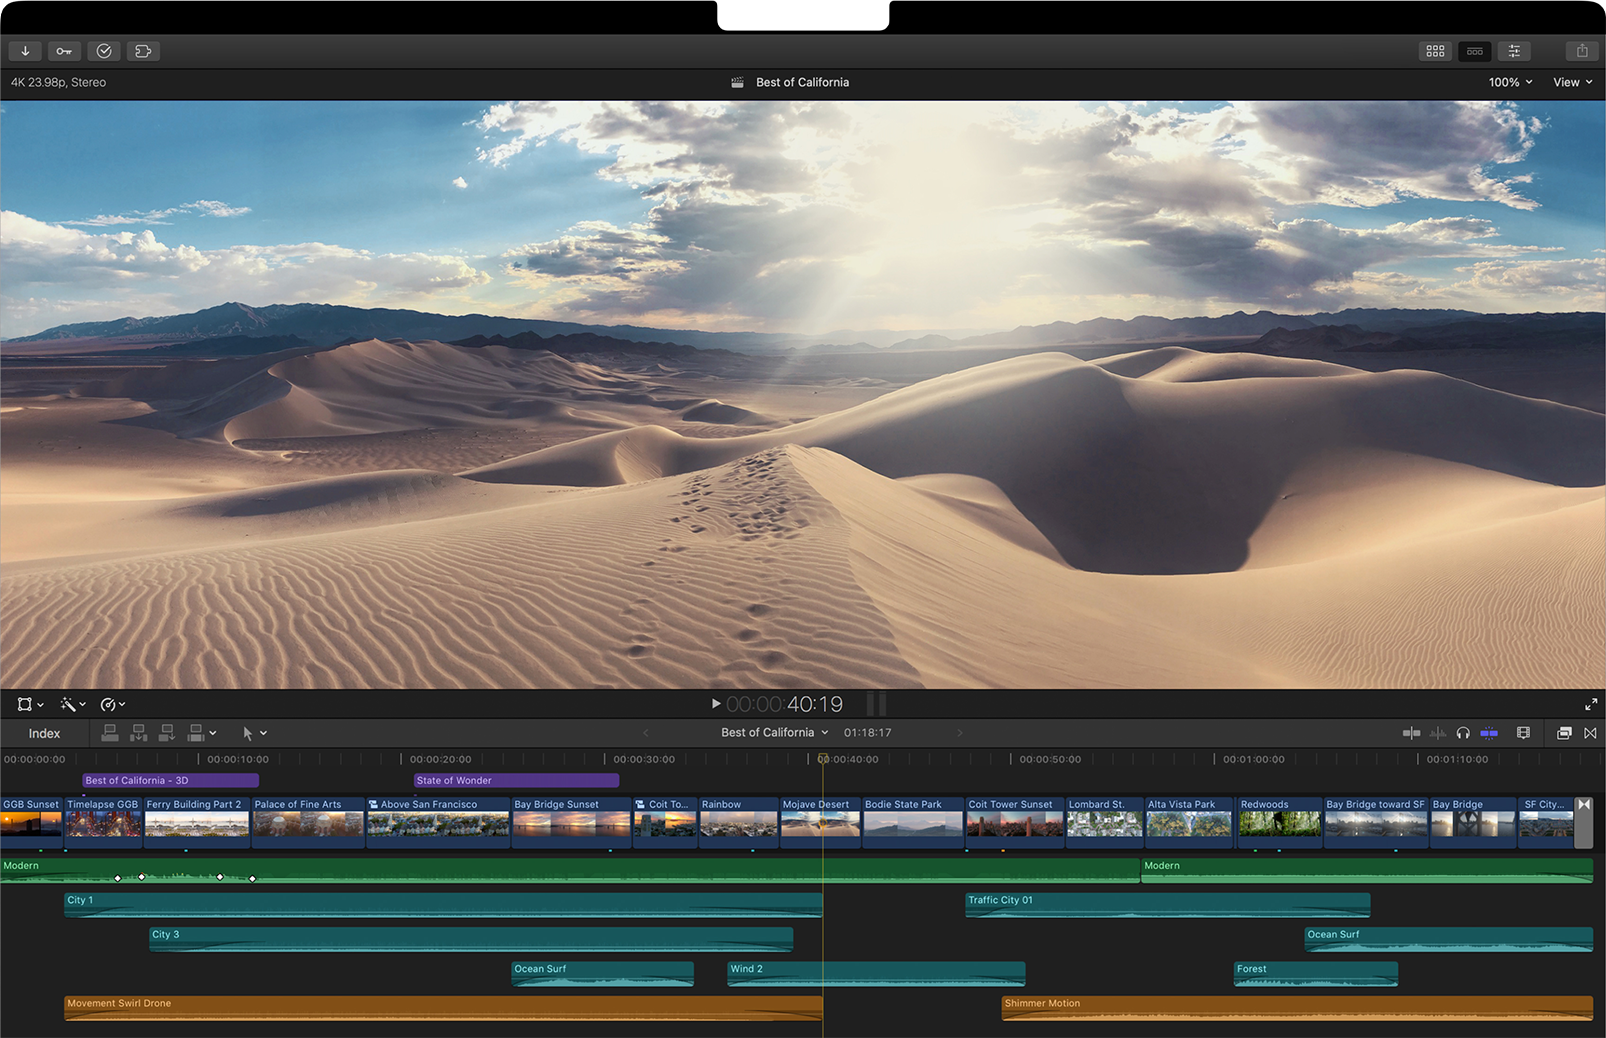Expand the viewer to full screen

click(x=1592, y=704)
